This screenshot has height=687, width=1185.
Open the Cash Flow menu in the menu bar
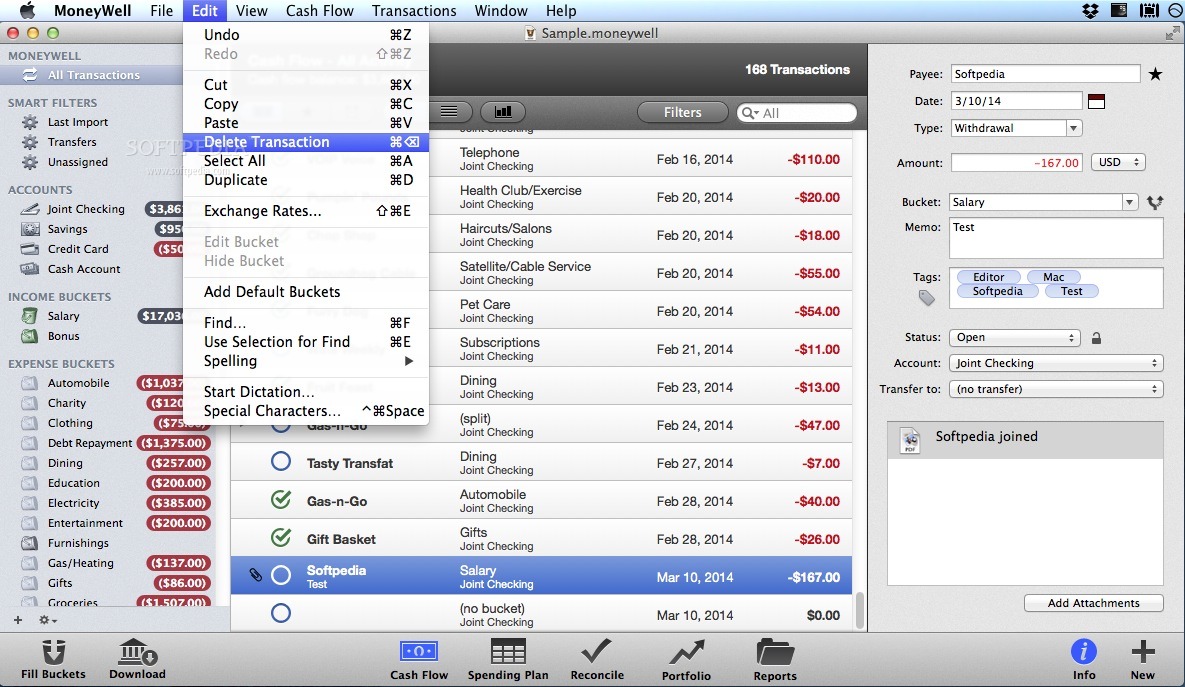319,11
